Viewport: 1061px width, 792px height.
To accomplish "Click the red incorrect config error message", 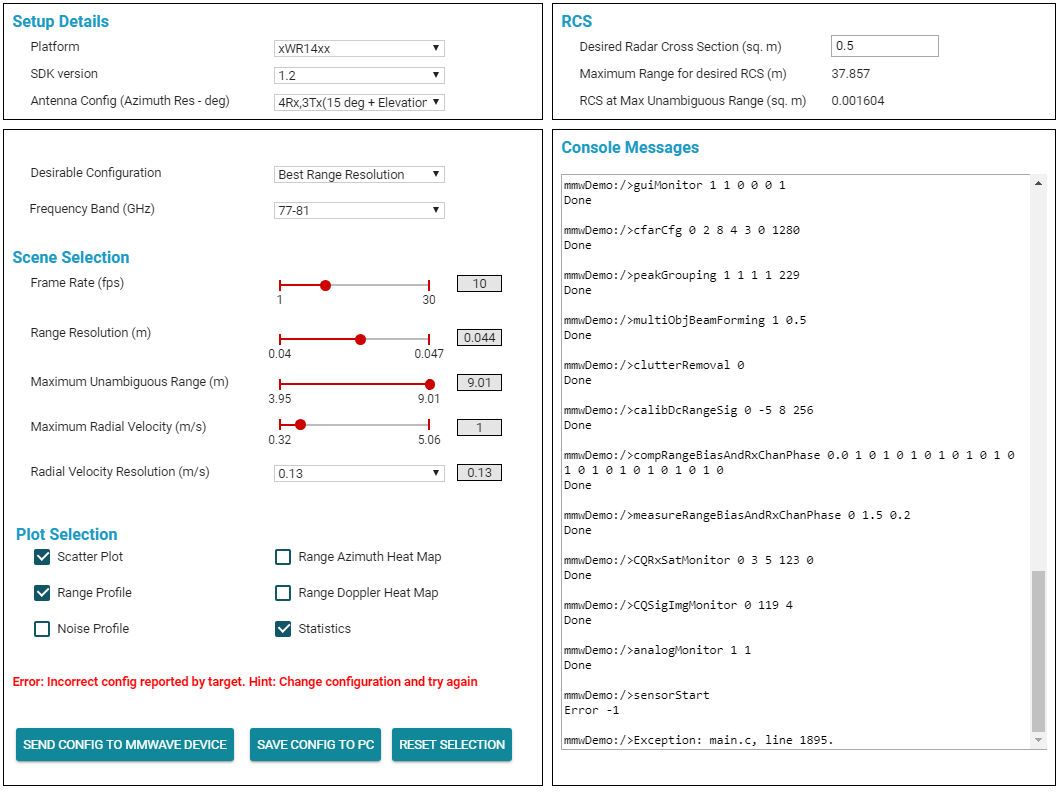I will tap(245, 682).
